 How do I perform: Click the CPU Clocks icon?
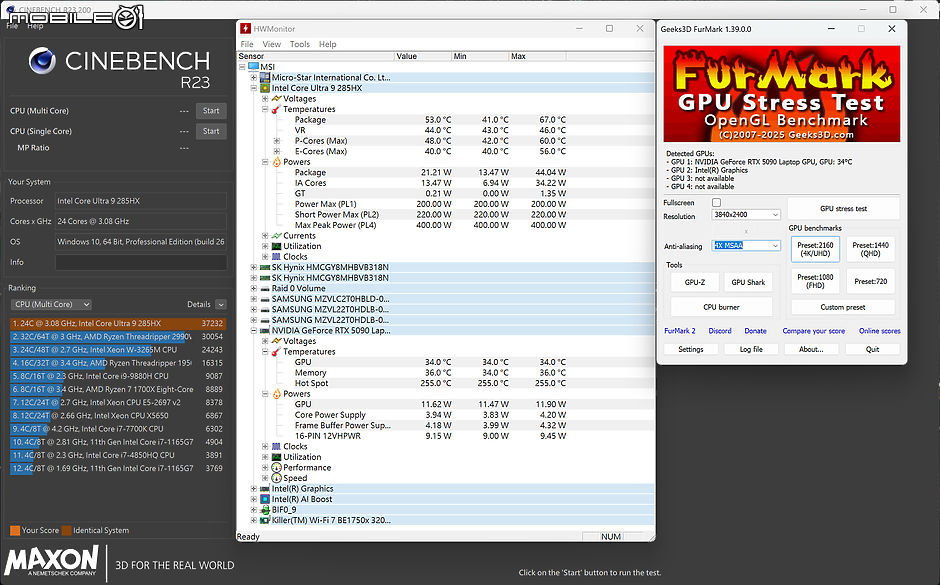point(276,257)
